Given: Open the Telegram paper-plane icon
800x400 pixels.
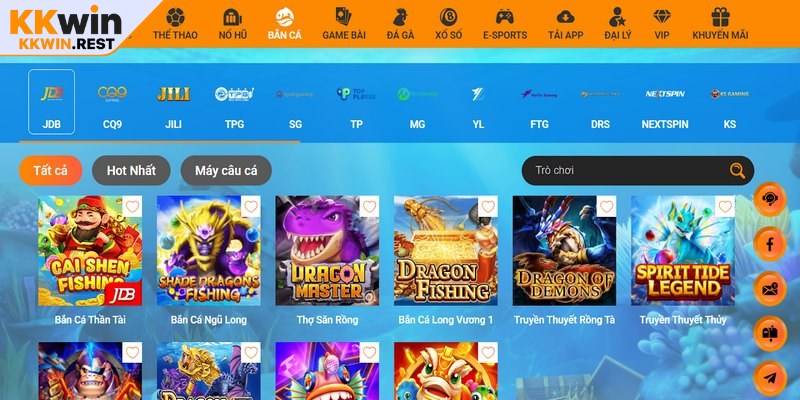Looking at the screenshot, I should tap(769, 378).
